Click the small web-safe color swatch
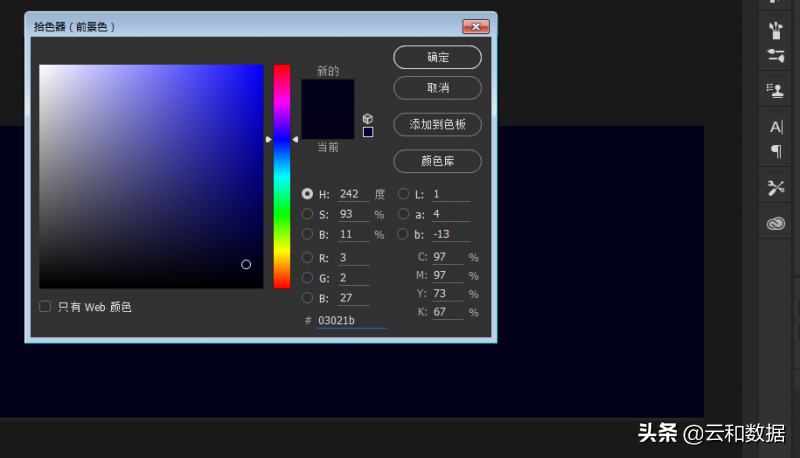 (368, 132)
